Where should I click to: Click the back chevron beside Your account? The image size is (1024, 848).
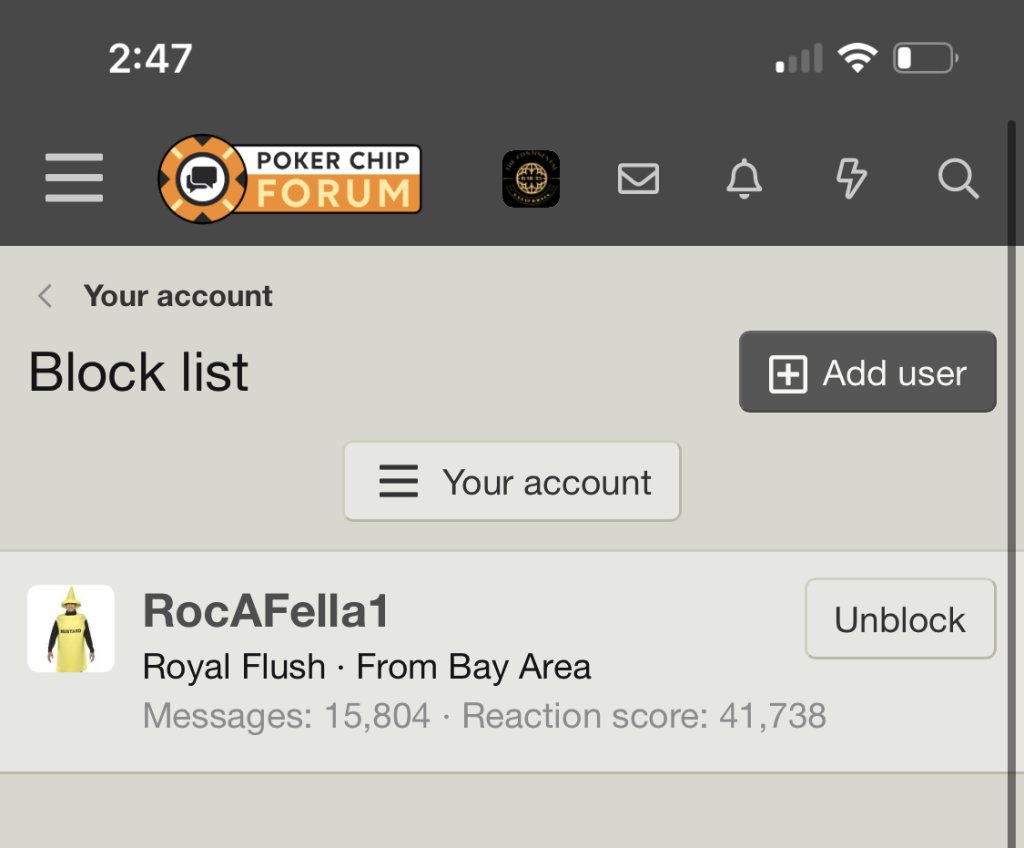click(x=45, y=296)
